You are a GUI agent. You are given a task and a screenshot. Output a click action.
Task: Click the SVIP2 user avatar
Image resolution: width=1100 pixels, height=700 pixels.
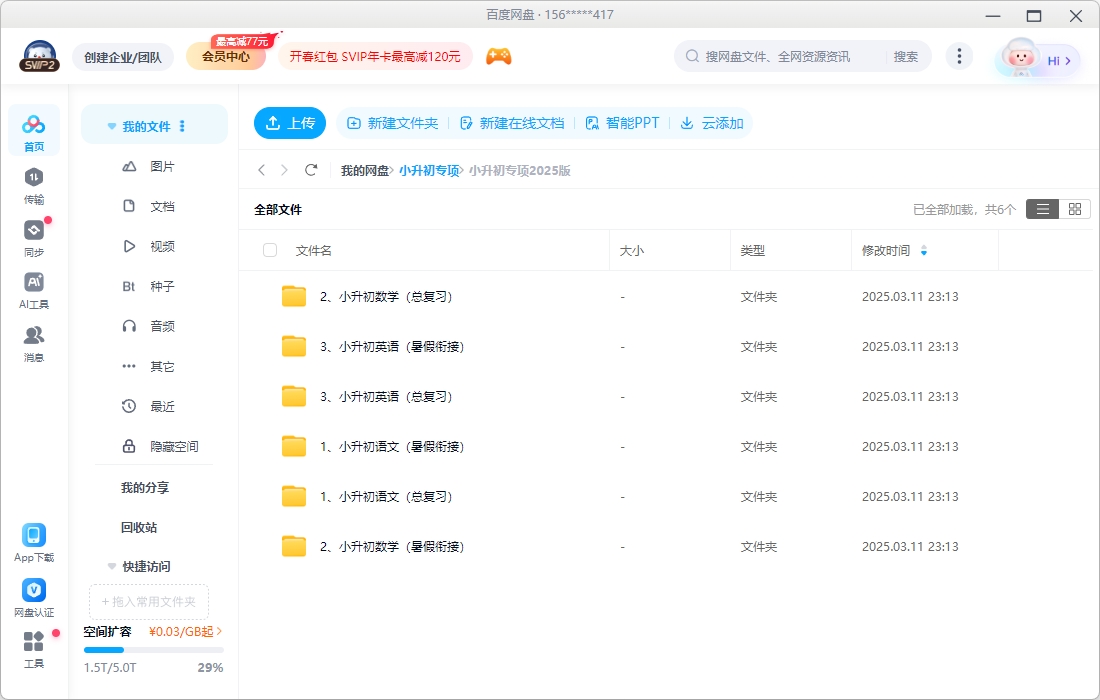[39, 56]
